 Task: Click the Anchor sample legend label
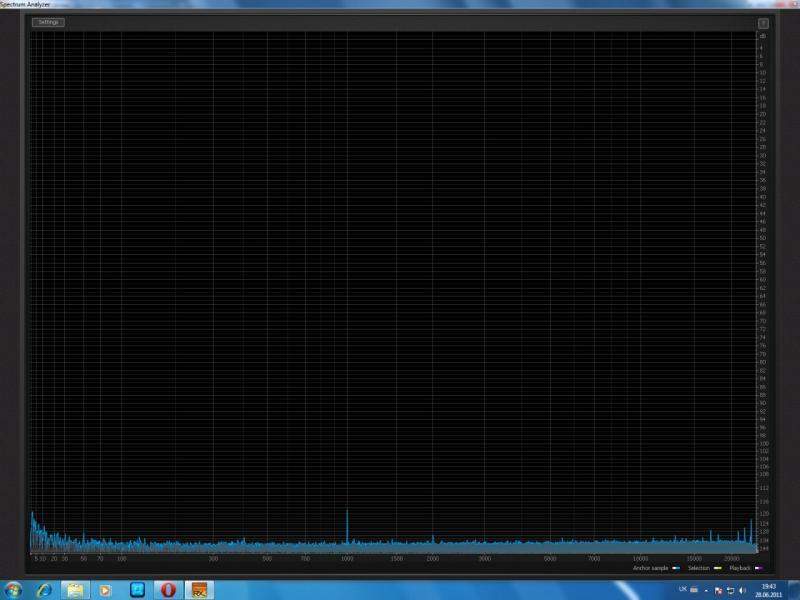[651, 568]
